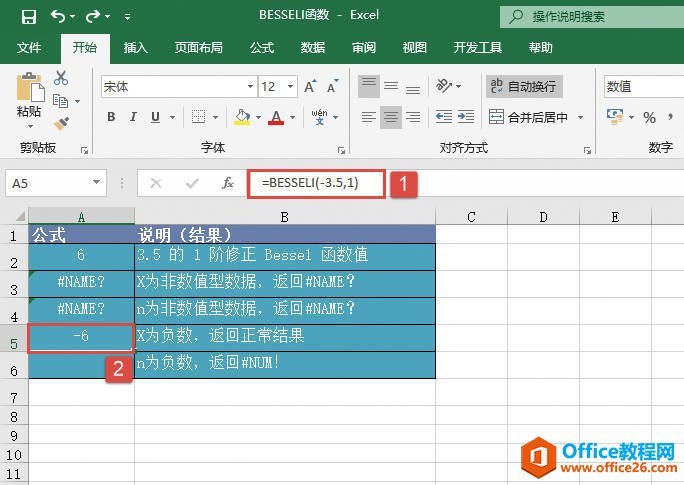The height and width of the screenshot is (485, 684).
Task: Apply the yellow fill color bucket
Action: 242,117
